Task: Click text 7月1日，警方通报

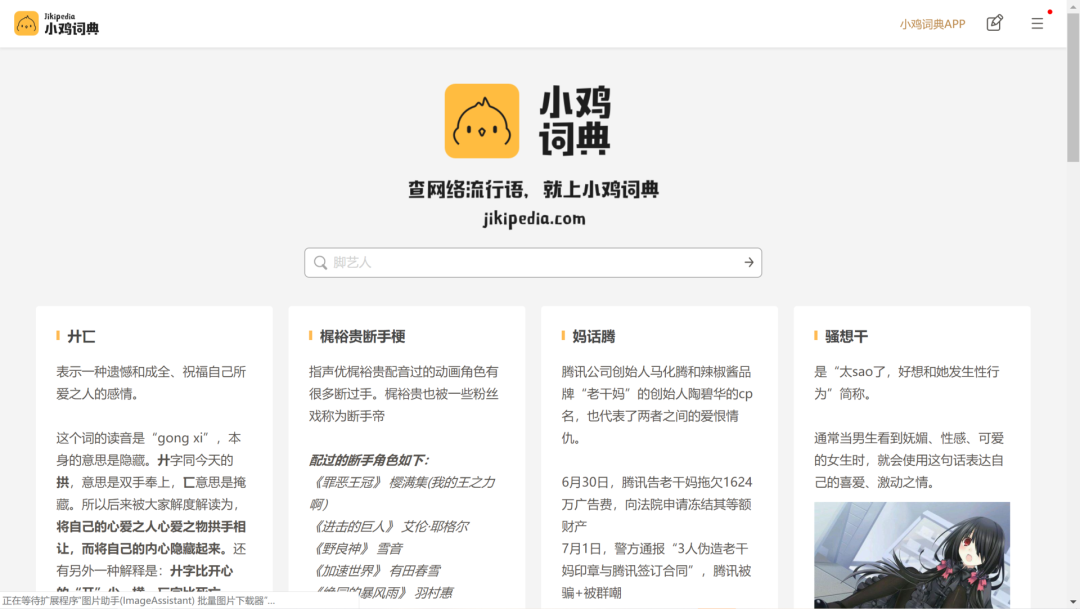Action: [613, 548]
